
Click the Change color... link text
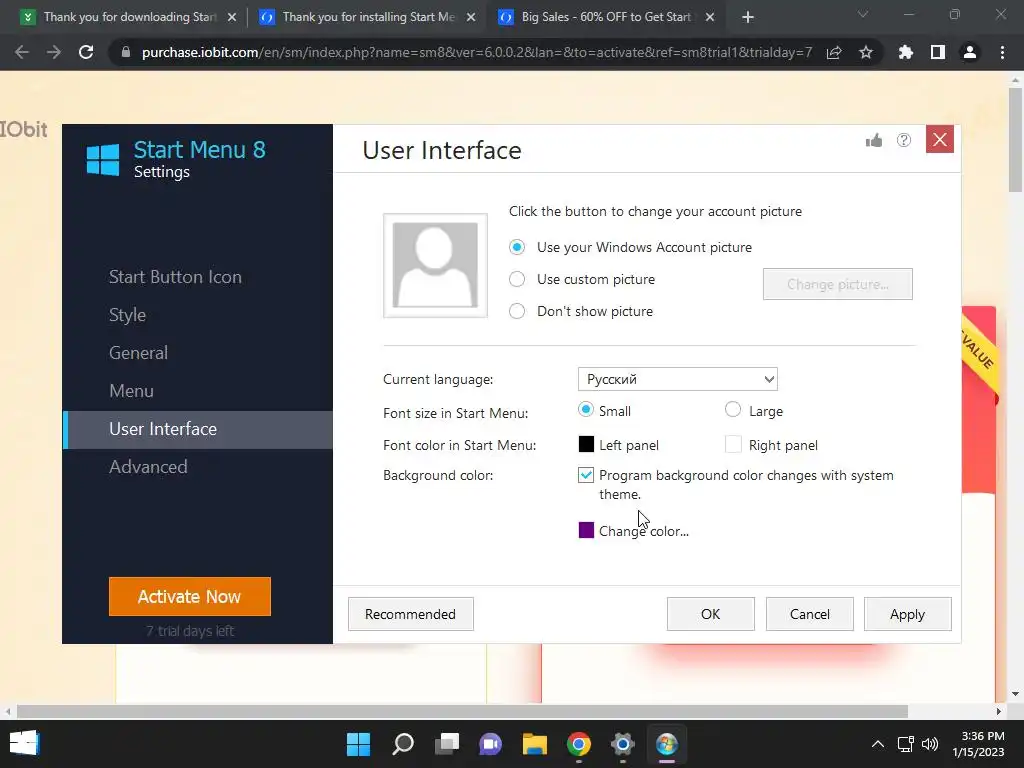click(644, 532)
